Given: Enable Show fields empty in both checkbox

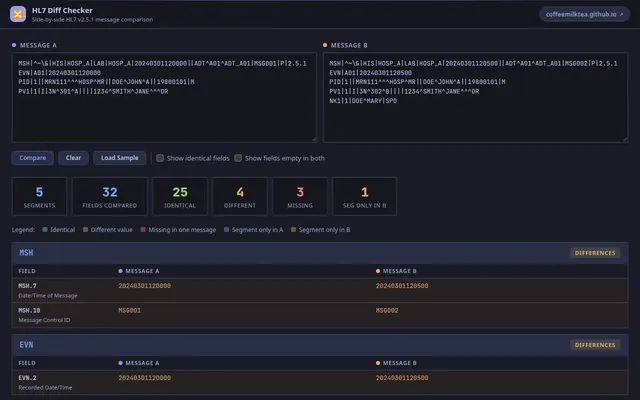Looking at the screenshot, I should pos(238,158).
